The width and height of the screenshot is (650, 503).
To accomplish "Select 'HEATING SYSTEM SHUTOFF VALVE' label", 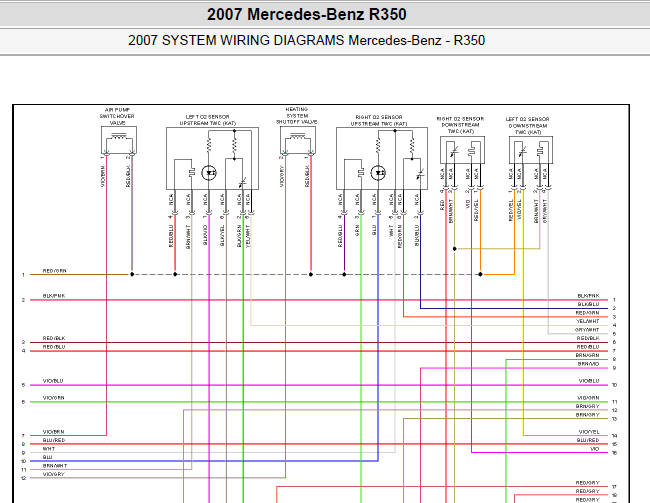I will pyautogui.click(x=297, y=116).
